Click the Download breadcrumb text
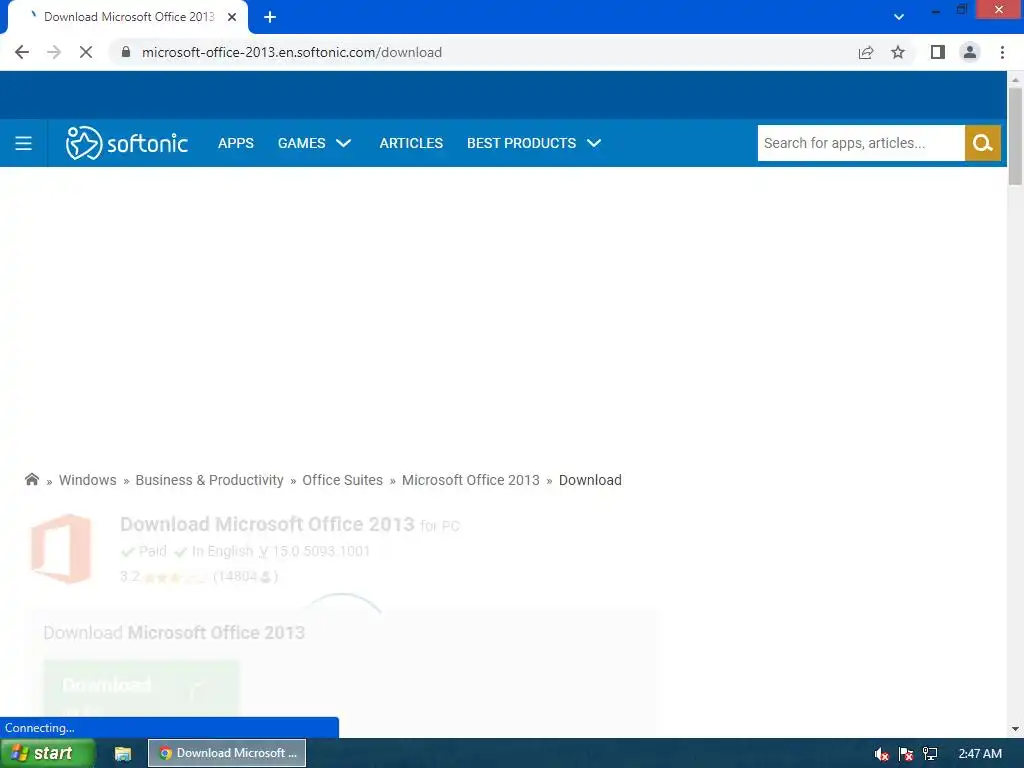Image resolution: width=1024 pixels, height=768 pixels. coord(590,480)
